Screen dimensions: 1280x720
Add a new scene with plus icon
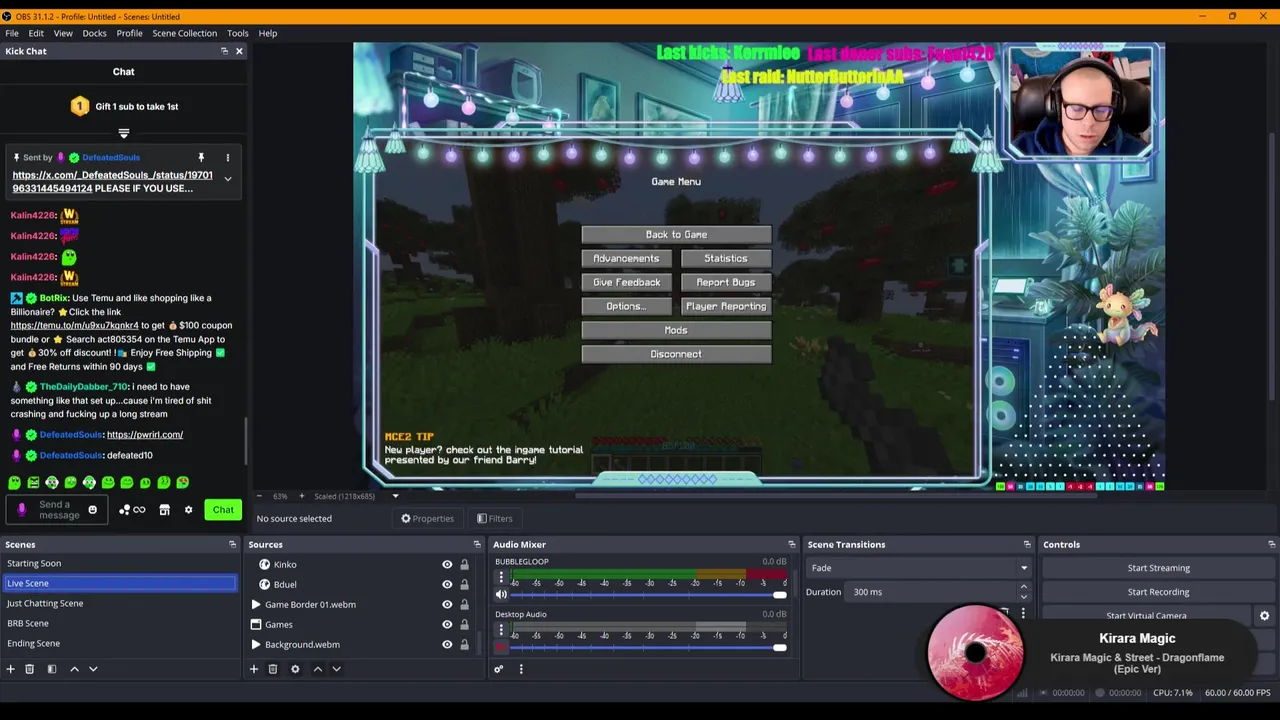[10, 669]
